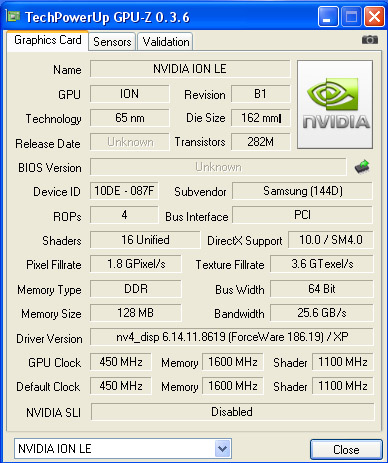Click the Technology field 65 nm
Image resolution: width=388 pixels, height=463 pixels.
pyautogui.click(x=130, y=118)
